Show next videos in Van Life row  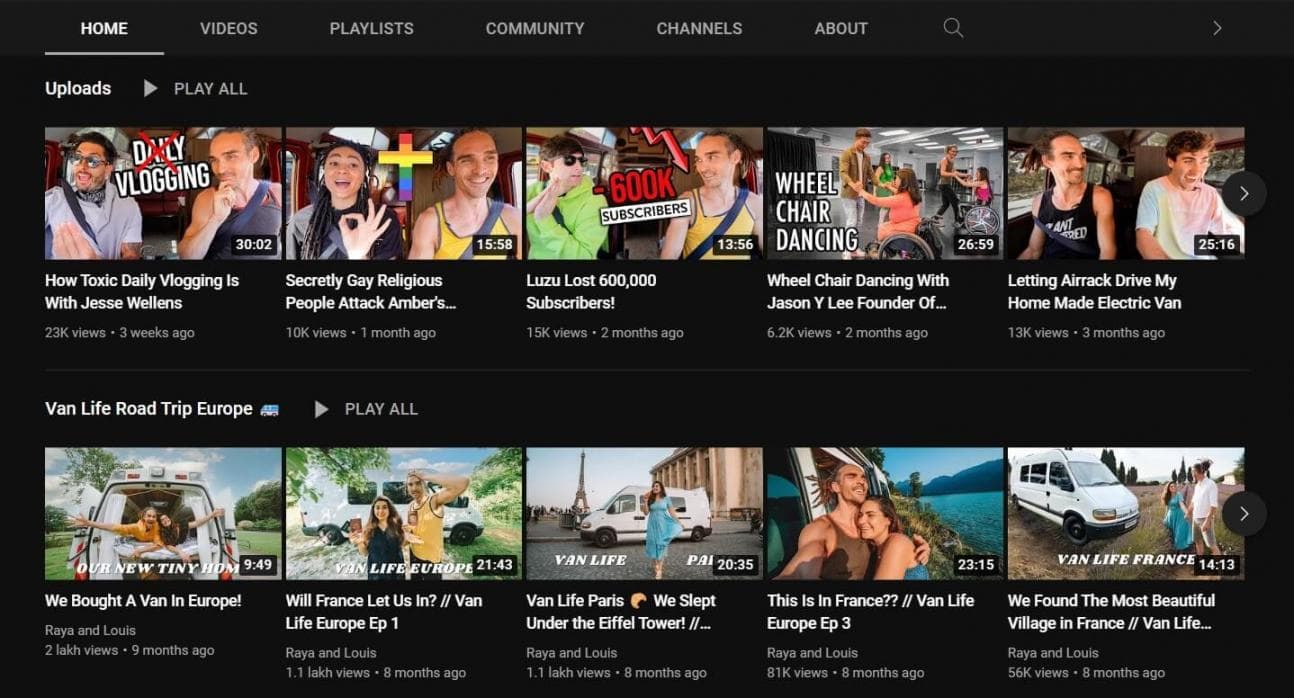[x=1243, y=514]
